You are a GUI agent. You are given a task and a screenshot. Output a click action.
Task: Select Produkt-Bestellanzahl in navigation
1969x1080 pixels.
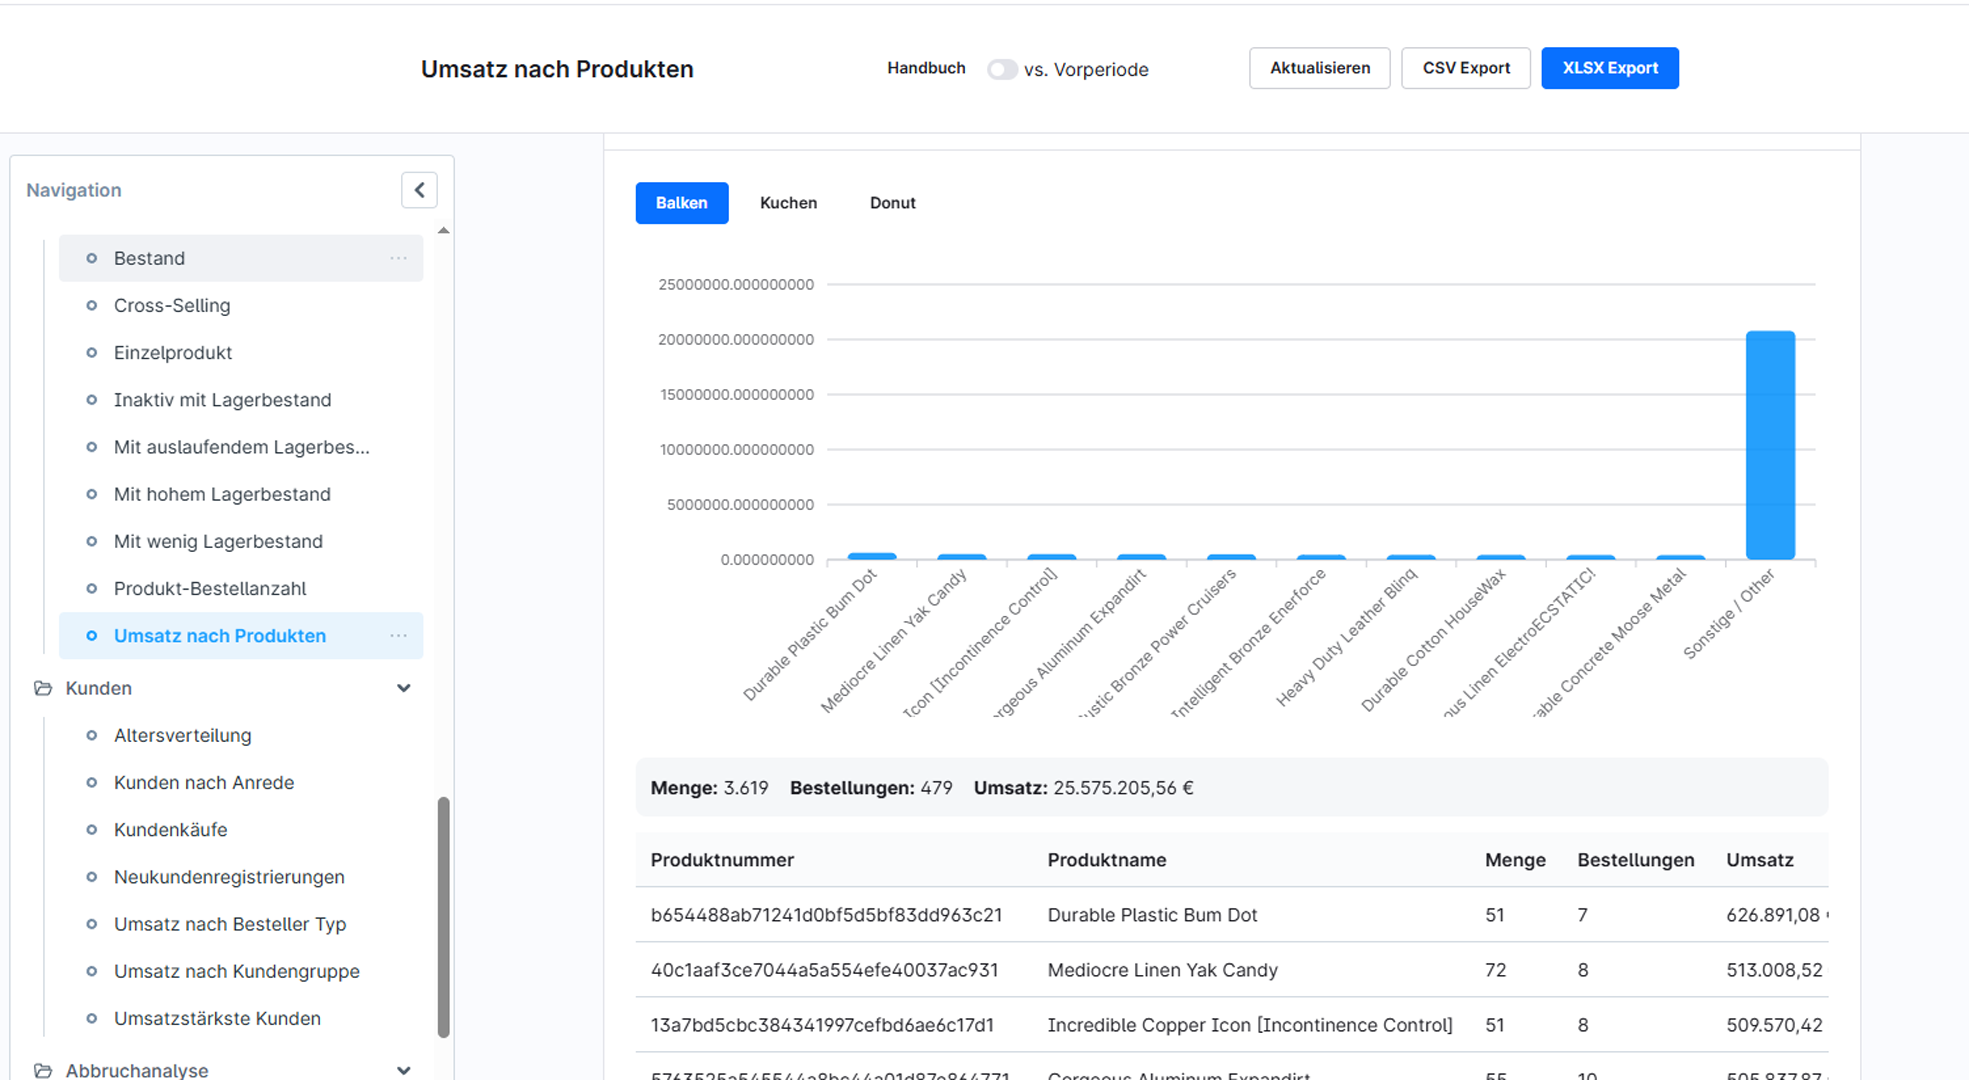pos(241,588)
